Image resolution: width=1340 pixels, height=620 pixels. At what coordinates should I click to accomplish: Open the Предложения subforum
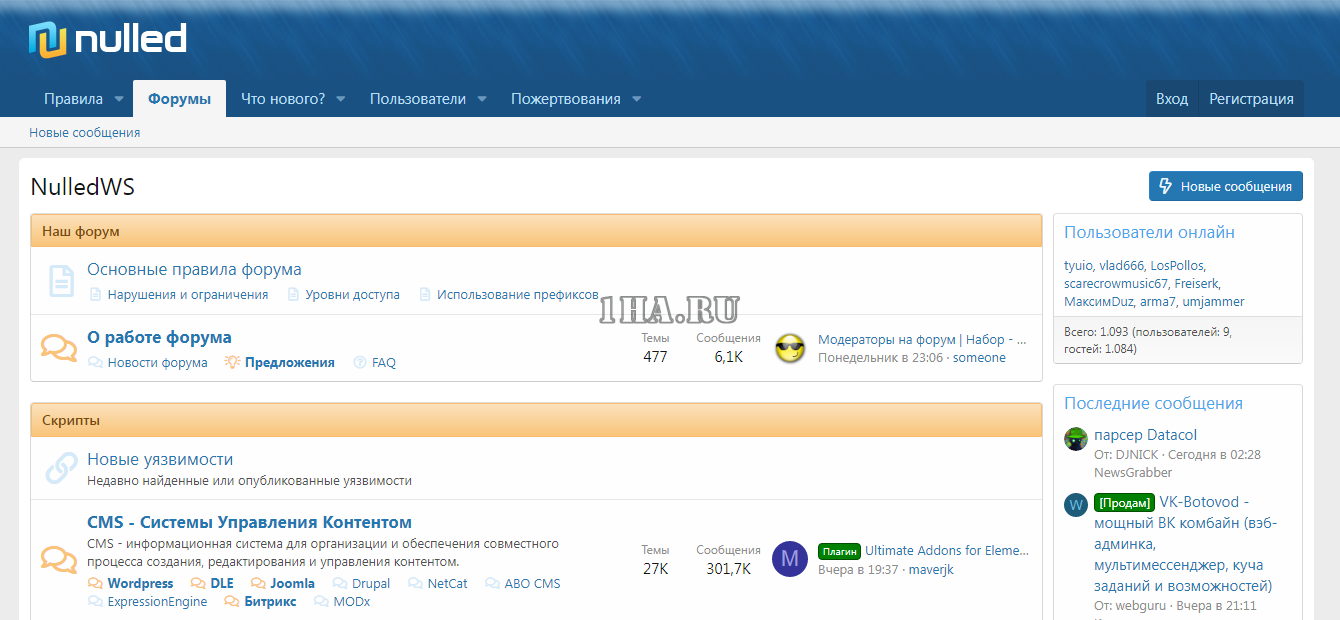[x=289, y=363]
